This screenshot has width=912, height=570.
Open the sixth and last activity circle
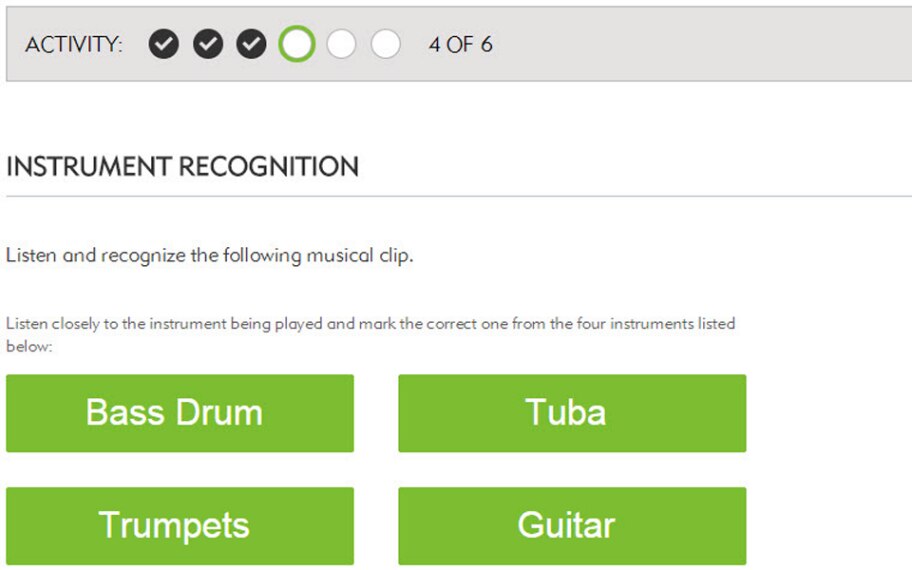(385, 44)
